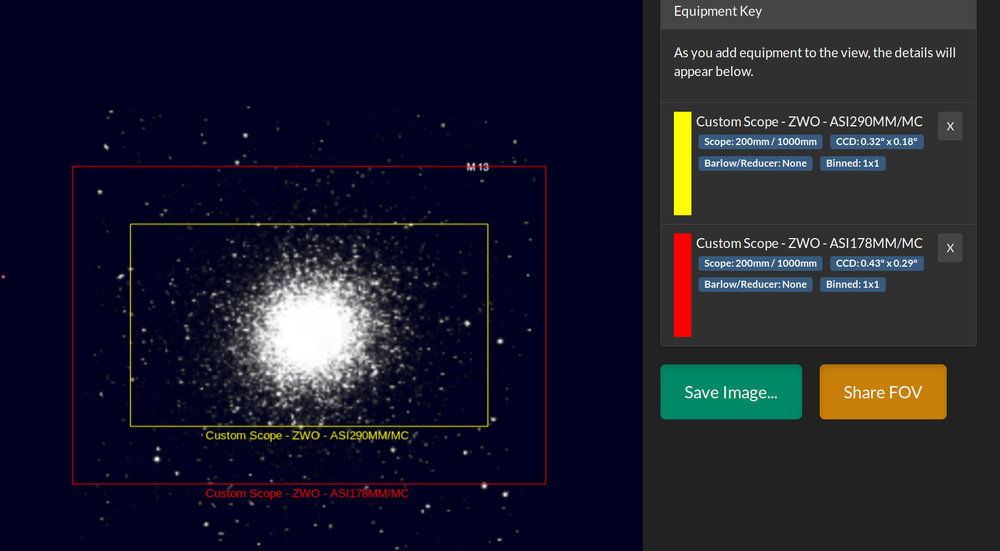The height and width of the screenshot is (551, 1000).
Task: Remove the ASI290MM/MC equipment with X
Action: click(950, 126)
